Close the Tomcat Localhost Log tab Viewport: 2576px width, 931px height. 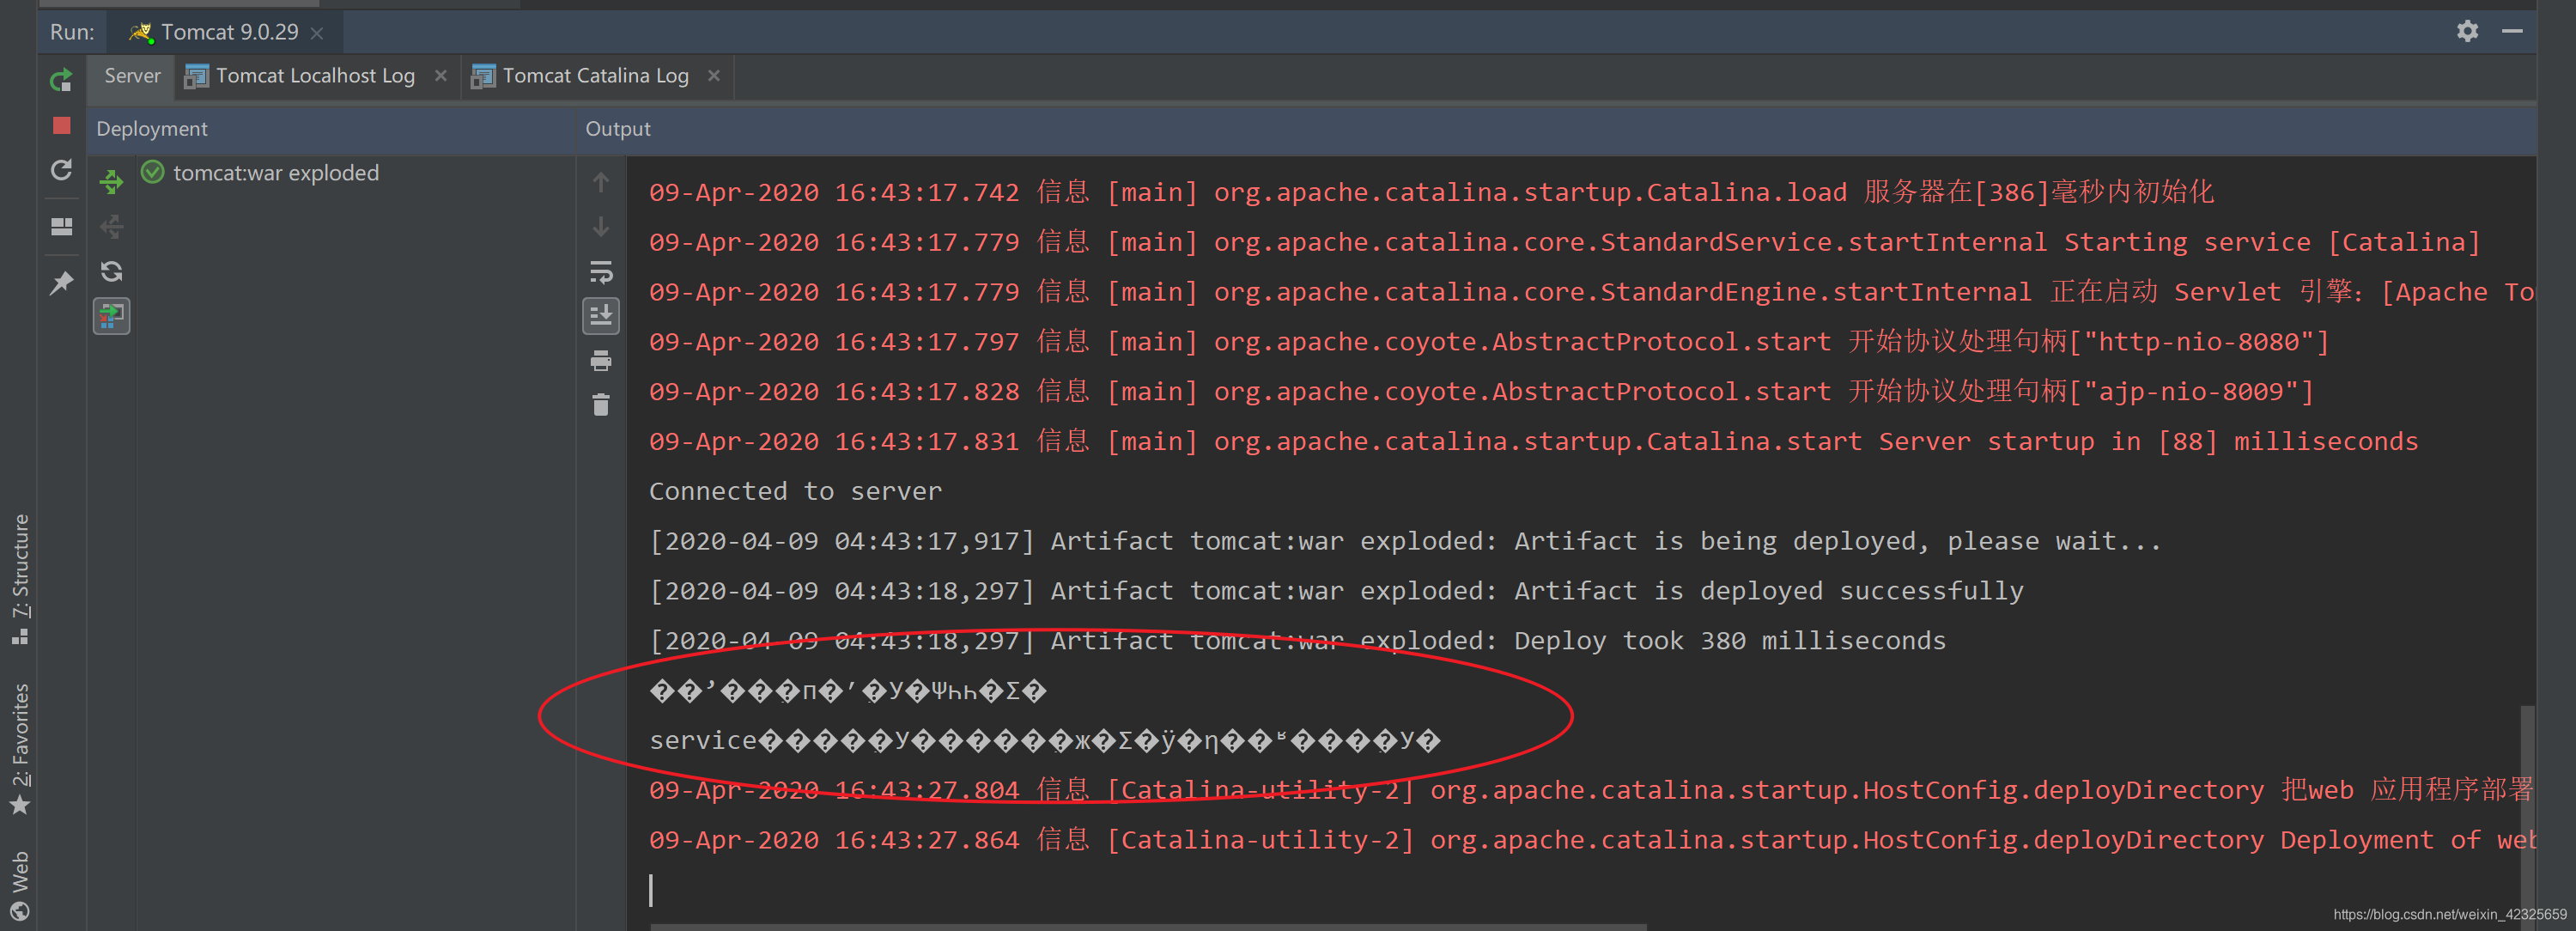click(x=441, y=76)
